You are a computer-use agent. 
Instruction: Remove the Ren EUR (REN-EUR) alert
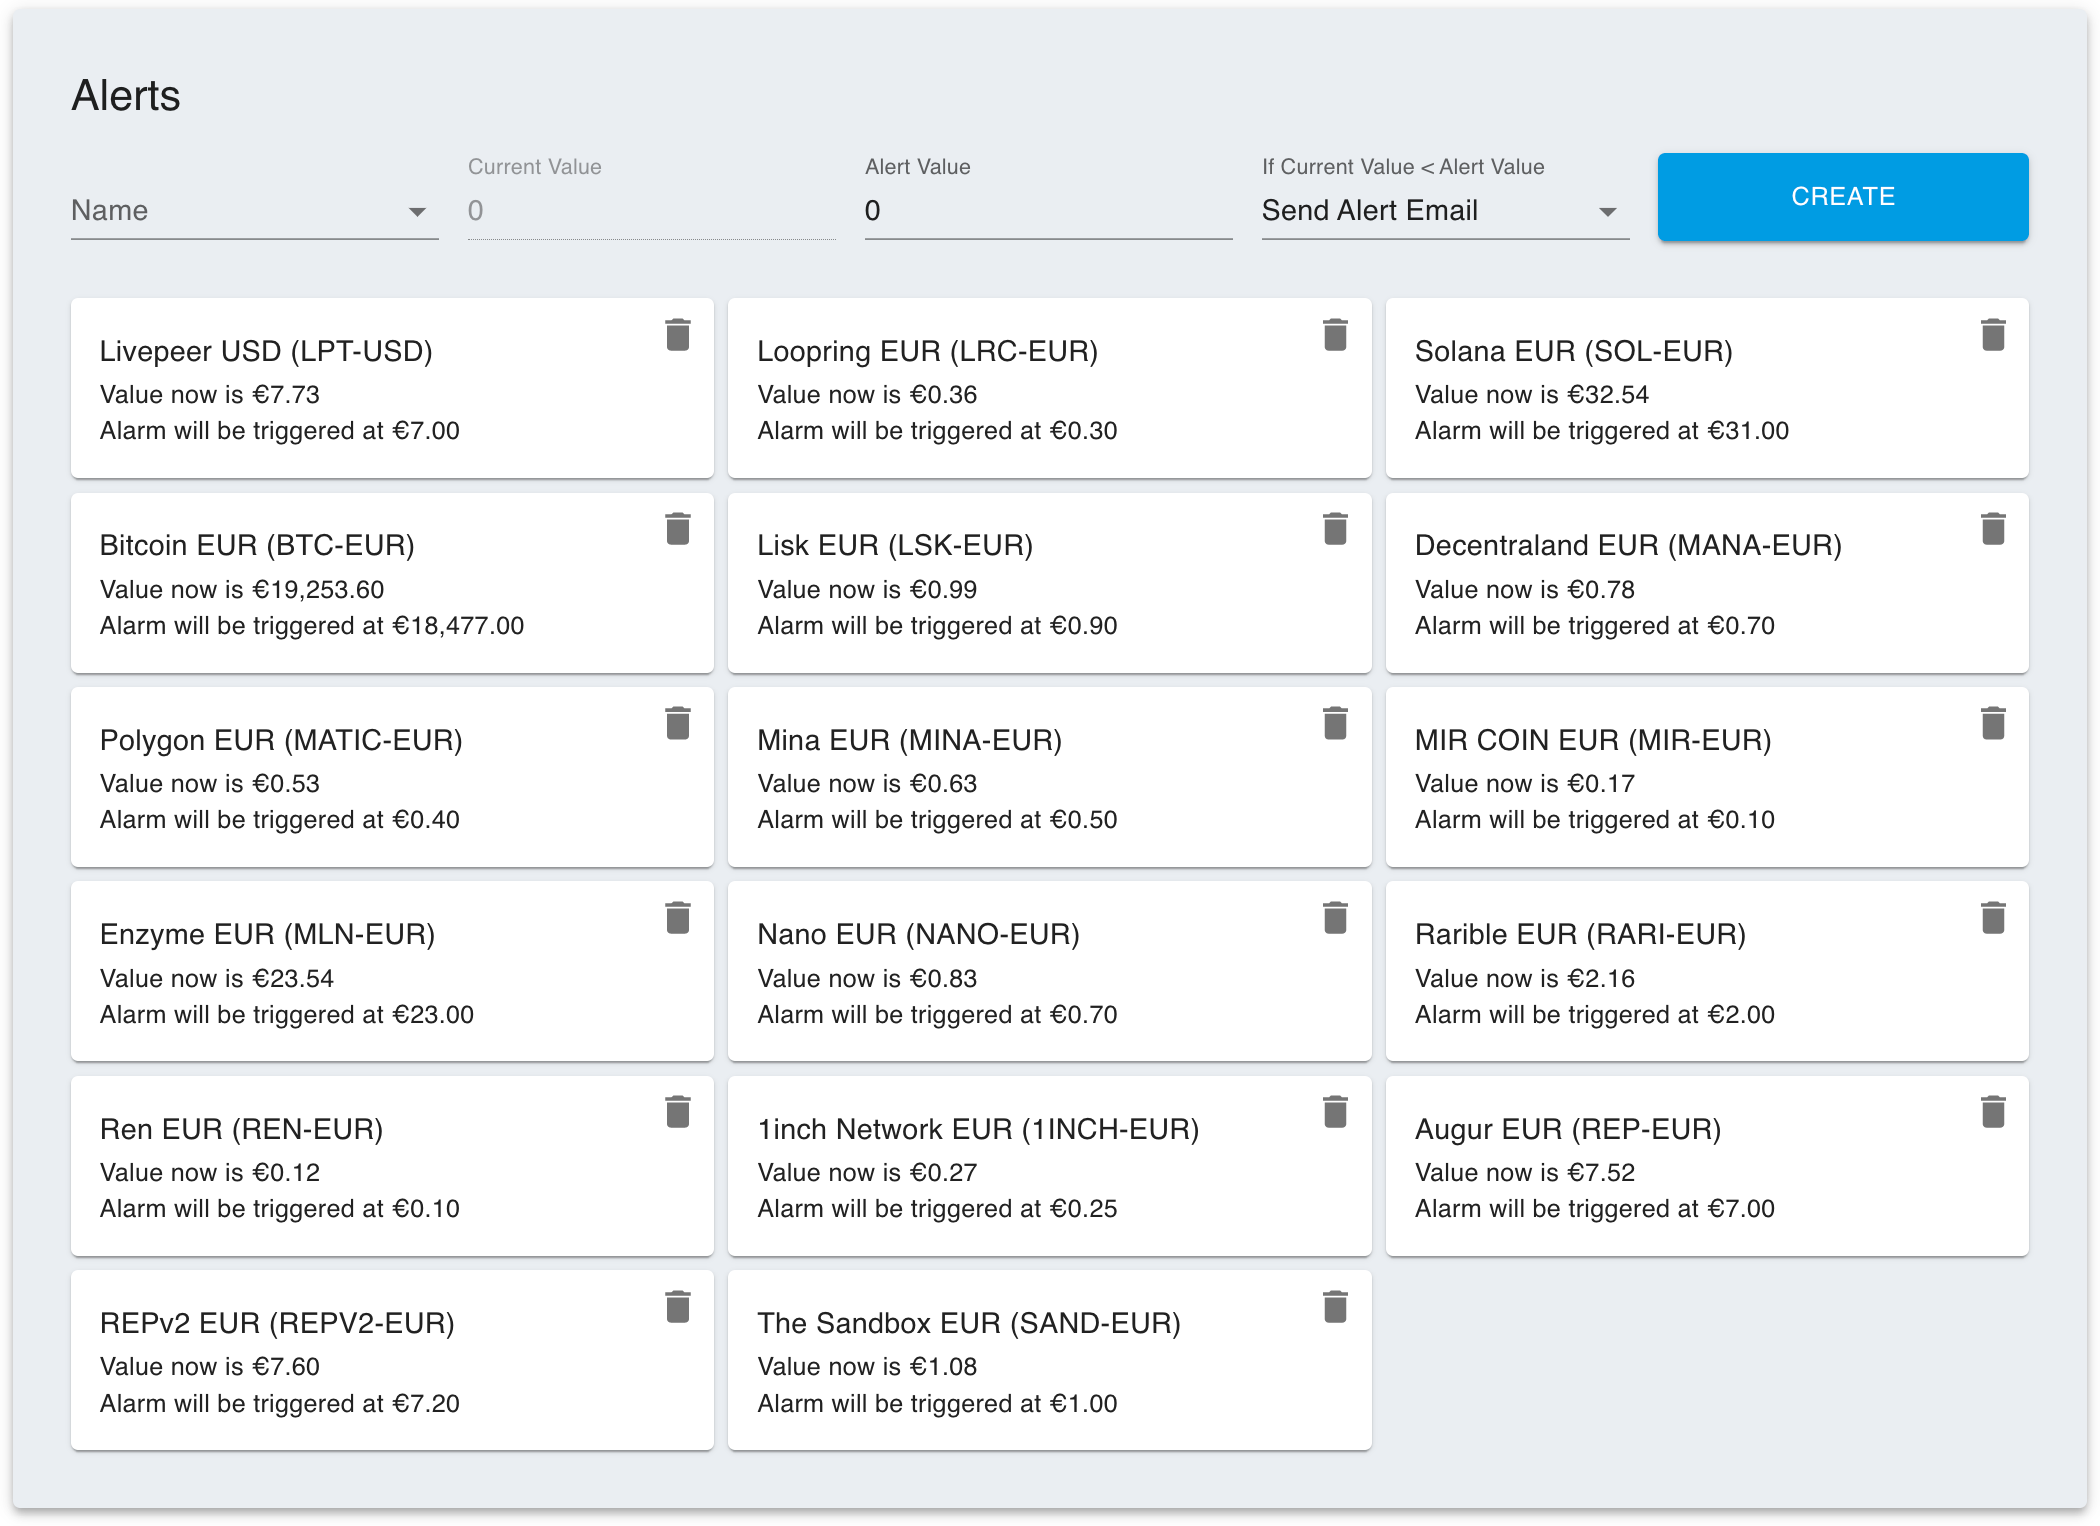[x=678, y=1112]
